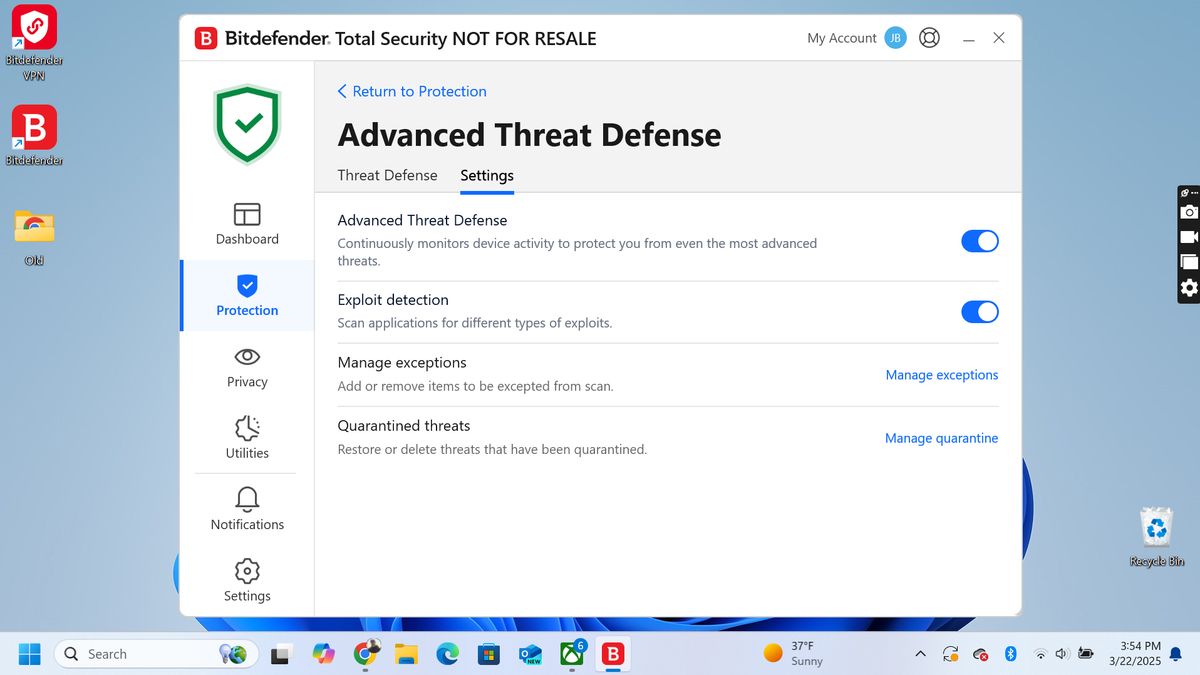Open Bitdefender Settings from the sidebar
Image resolution: width=1200 pixels, height=675 pixels.
(246, 580)
